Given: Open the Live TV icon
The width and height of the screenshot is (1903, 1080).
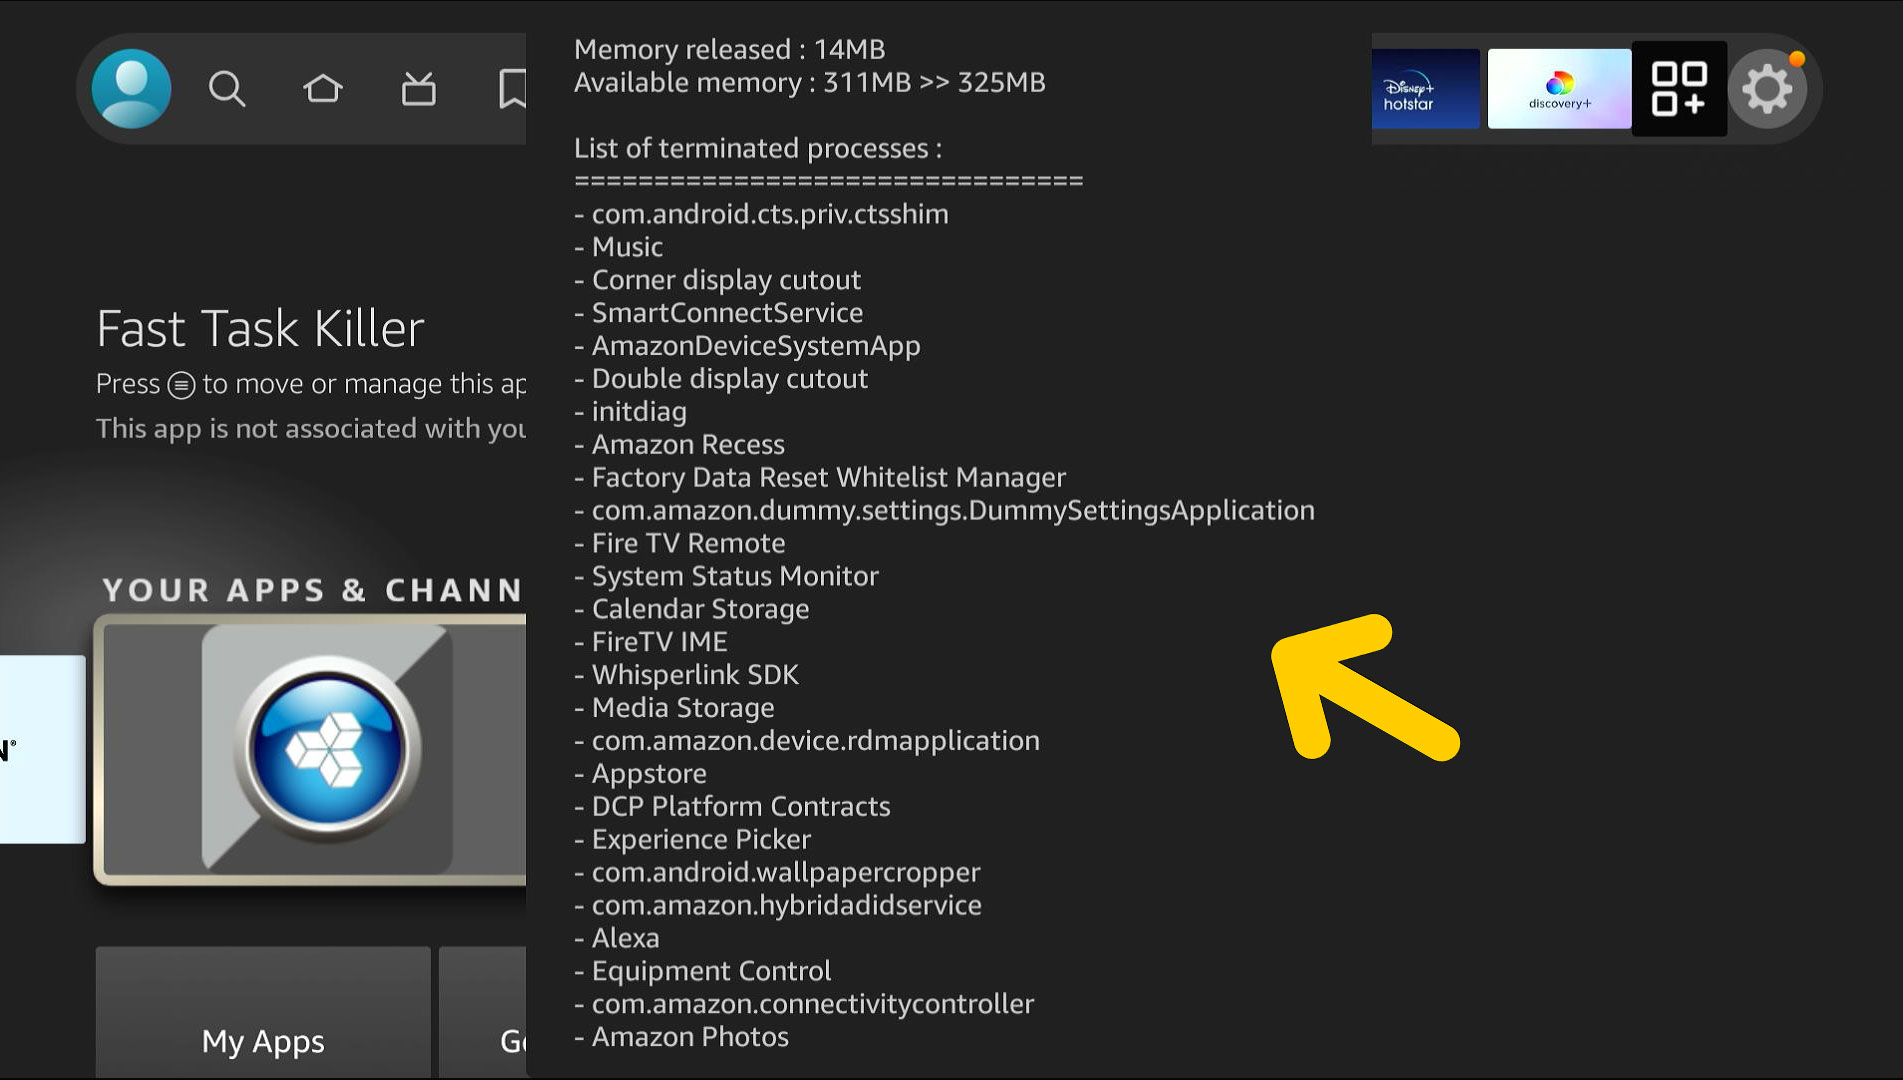Looking at the screenshot, I should [x=418, y=89].
